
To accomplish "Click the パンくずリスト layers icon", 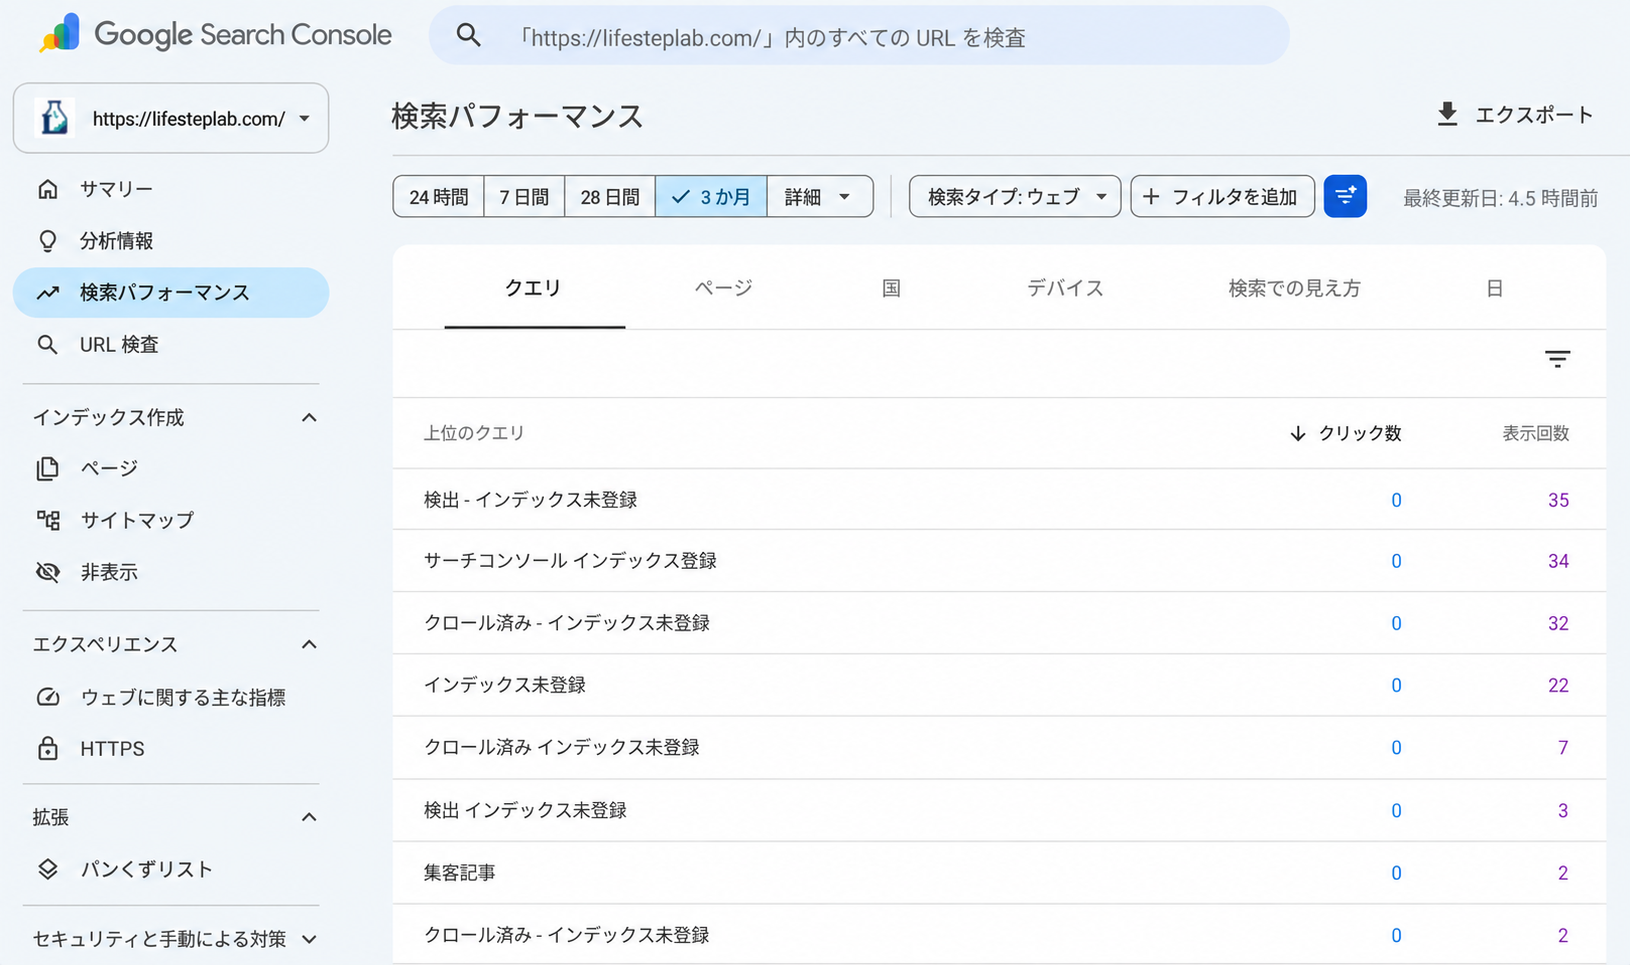I will coord(47,869).
